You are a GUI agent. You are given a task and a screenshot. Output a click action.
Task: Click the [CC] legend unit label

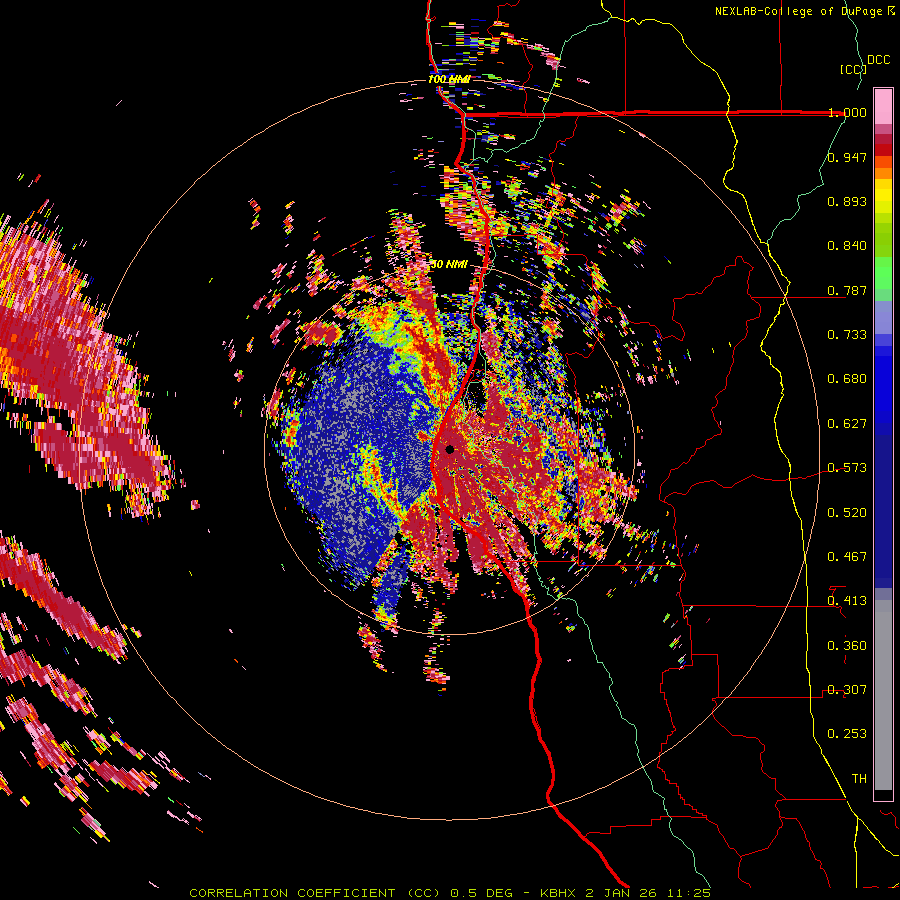[x=853, y=69]
